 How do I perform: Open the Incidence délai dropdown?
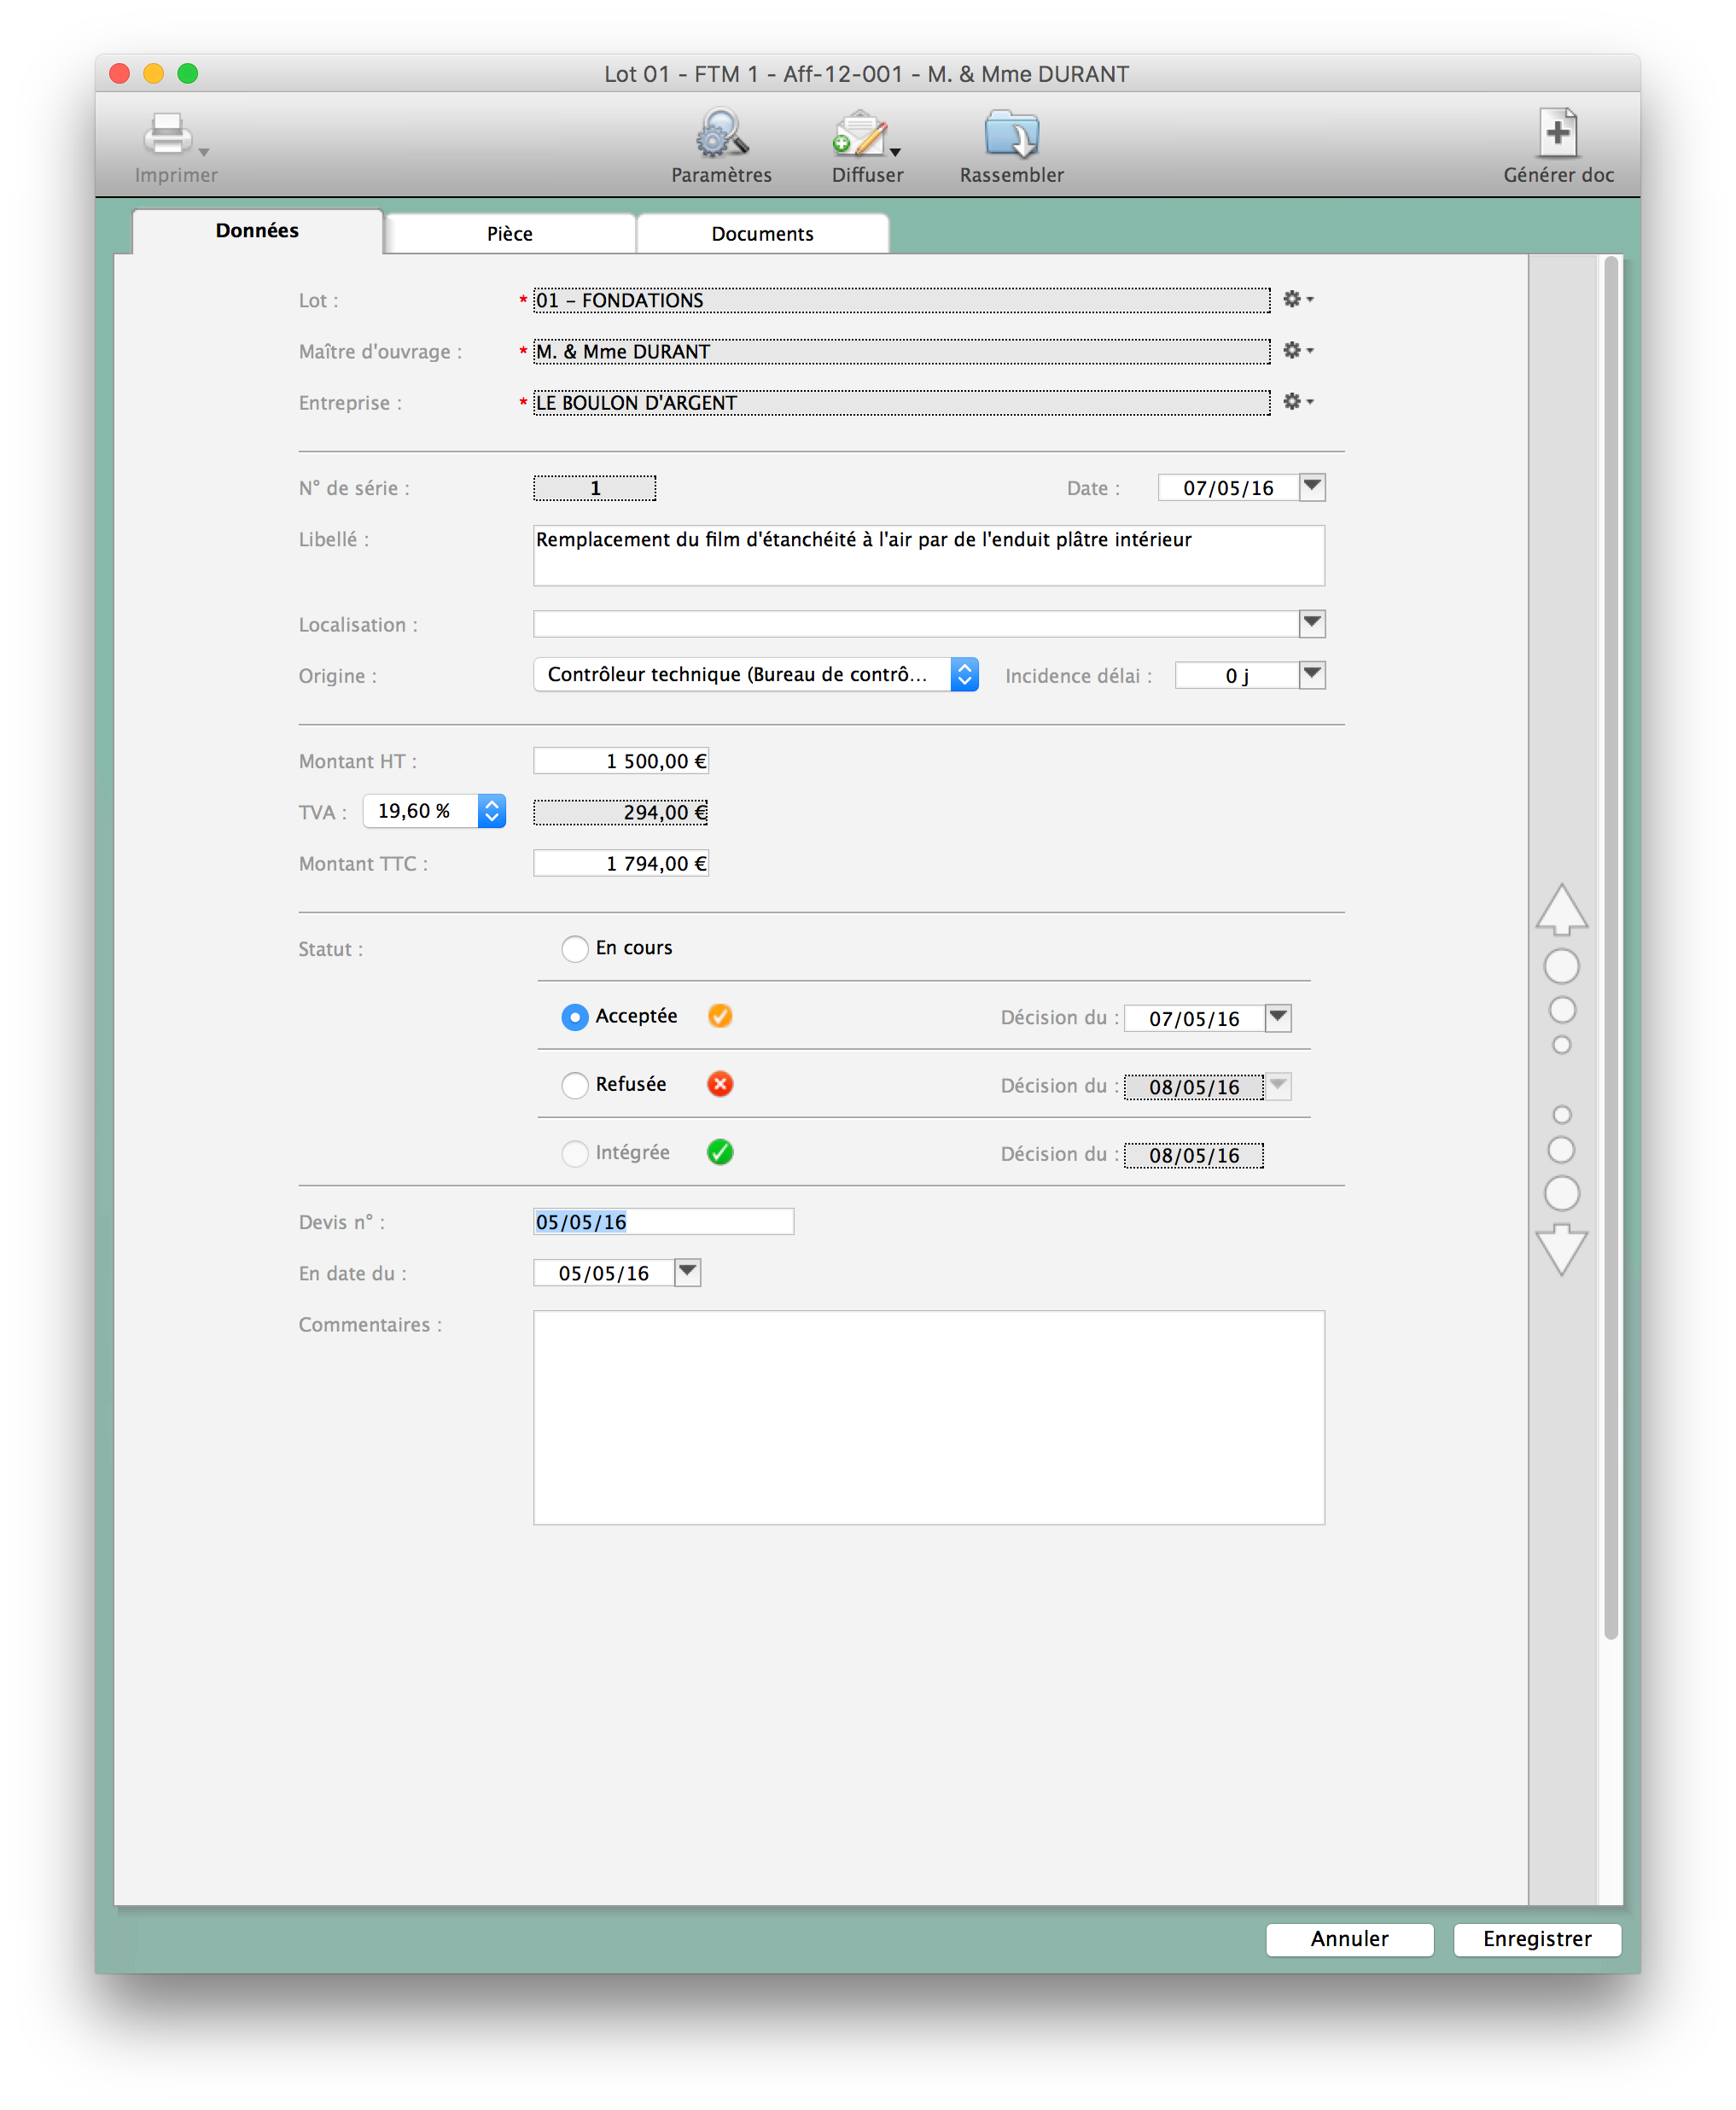click(x=1312, y=675)
